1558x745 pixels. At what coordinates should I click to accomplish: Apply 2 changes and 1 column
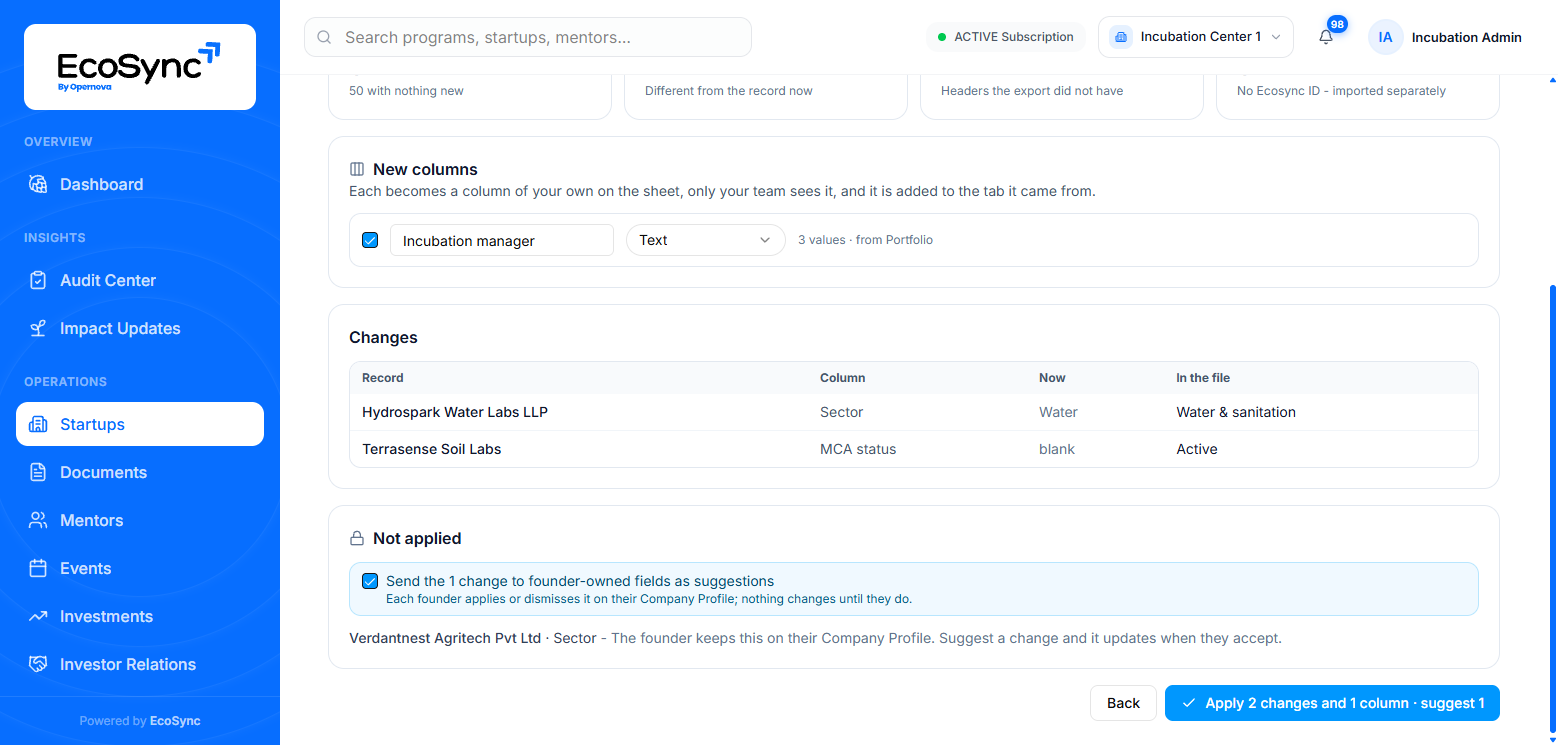click(x=1332, y=703)
